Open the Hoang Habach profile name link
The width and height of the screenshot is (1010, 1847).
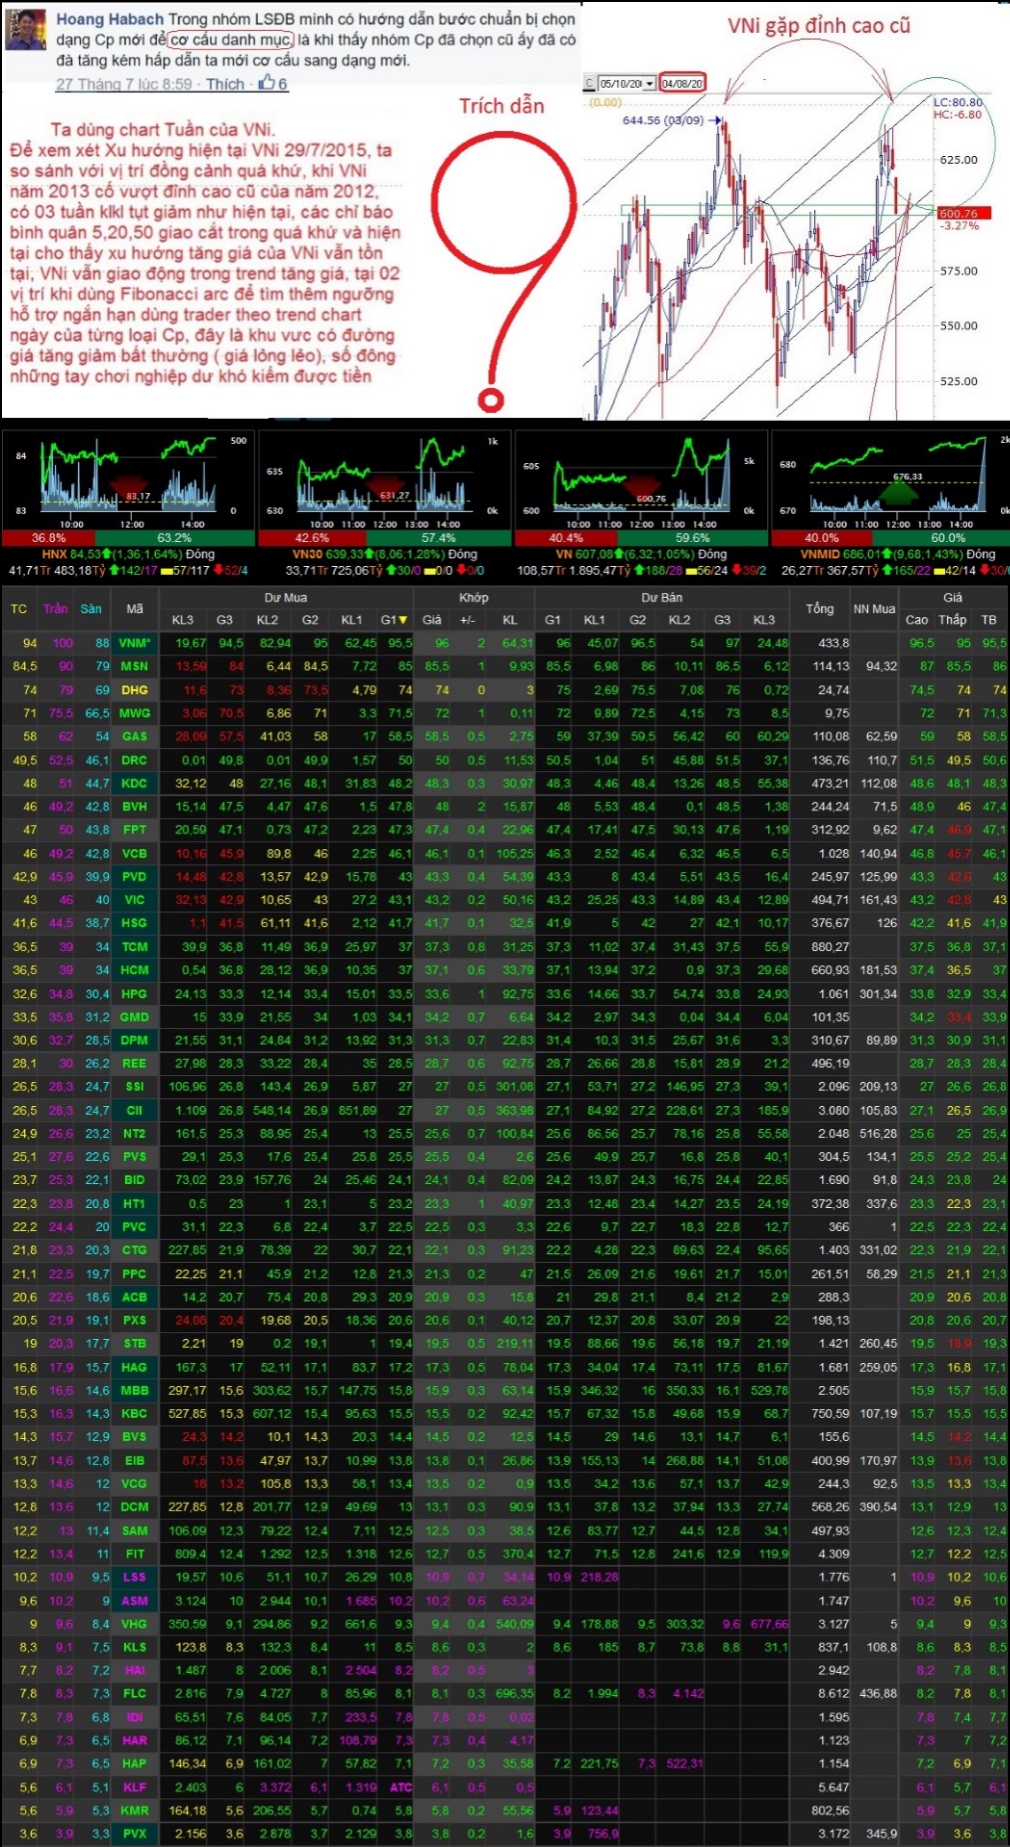[x=110, y=19]
